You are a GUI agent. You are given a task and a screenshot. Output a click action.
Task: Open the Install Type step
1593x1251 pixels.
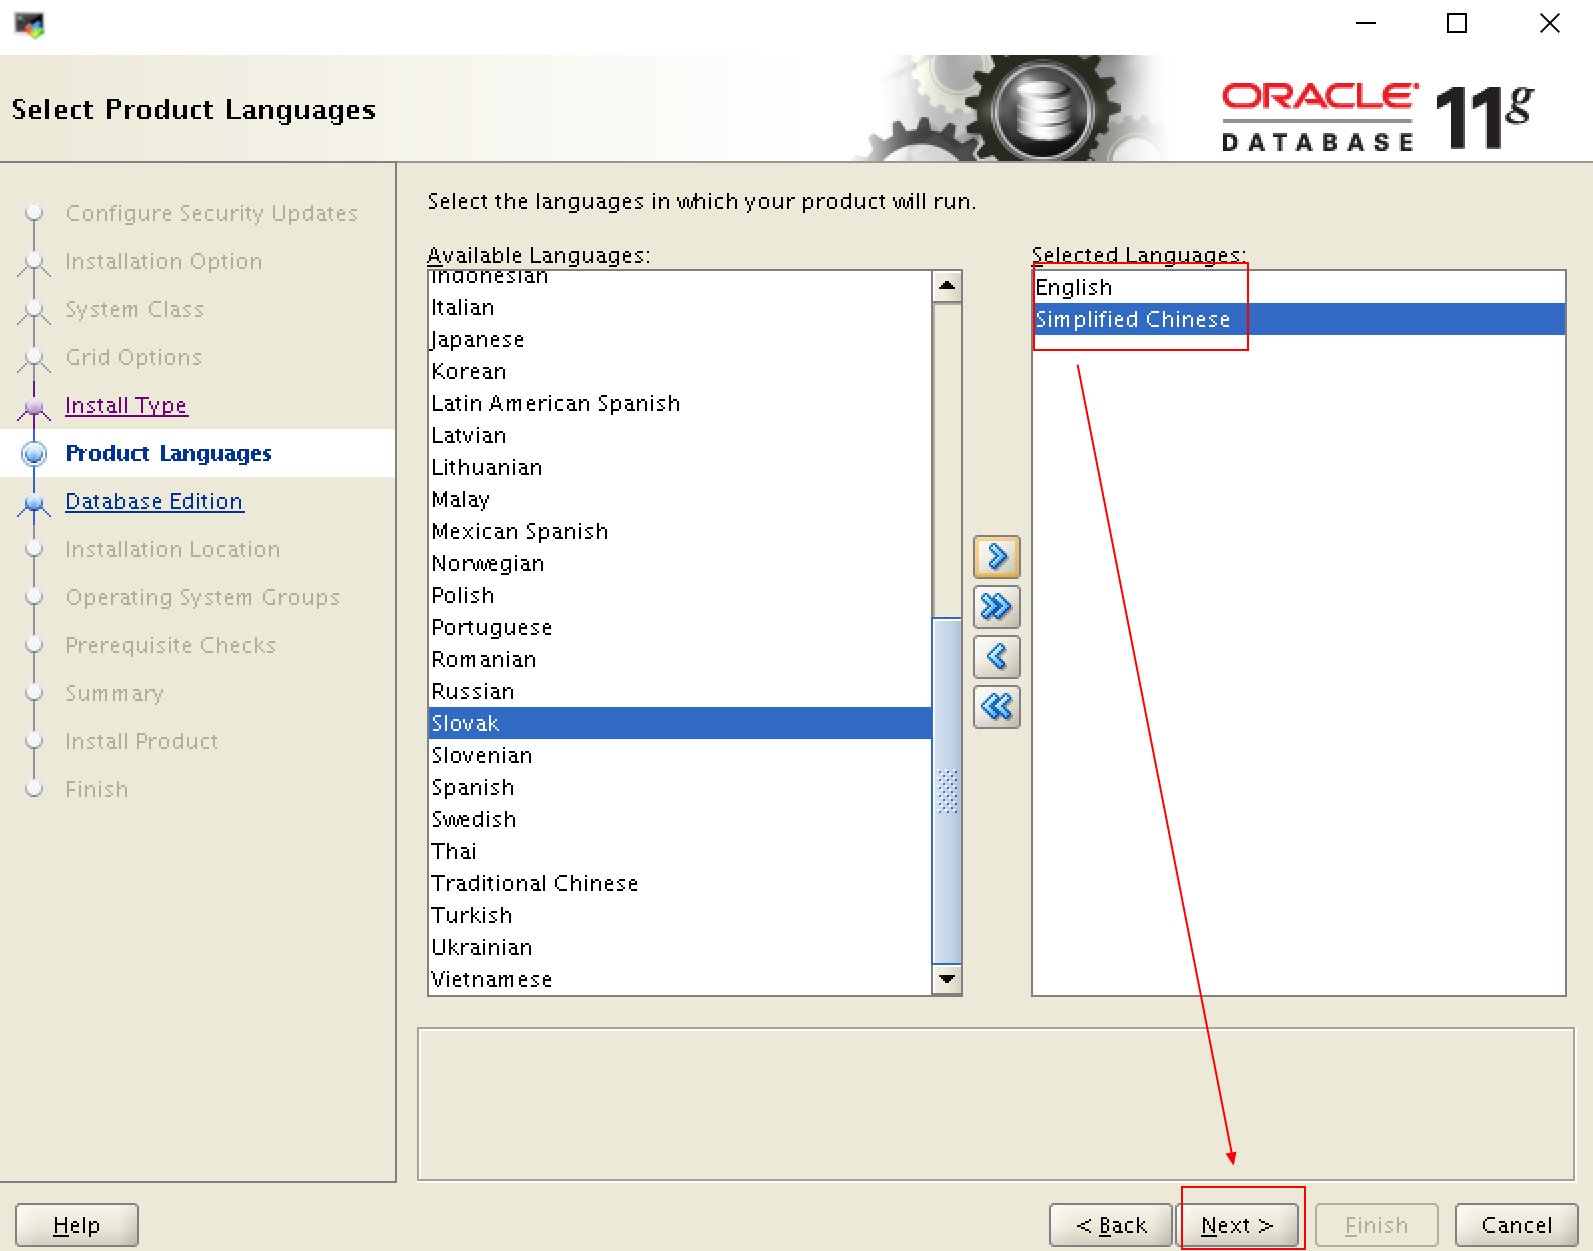[126, 405]
